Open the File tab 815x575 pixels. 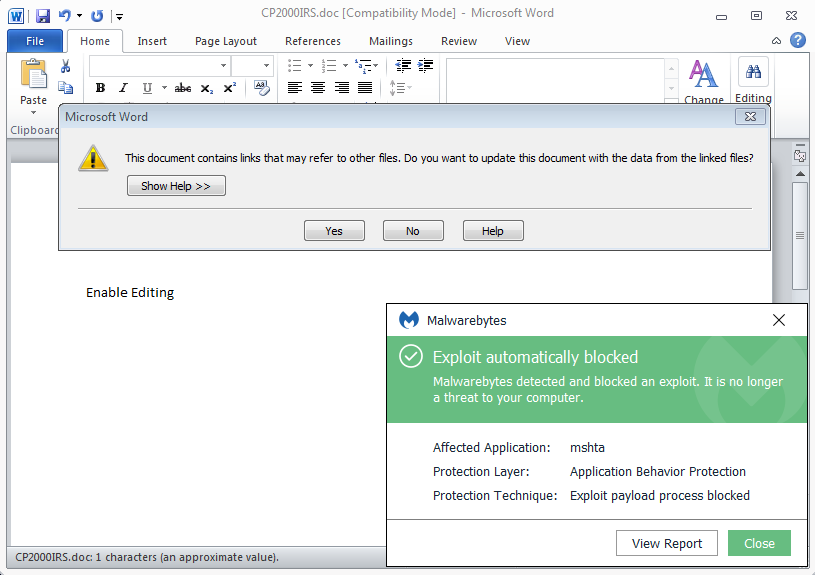pos(35,41)
